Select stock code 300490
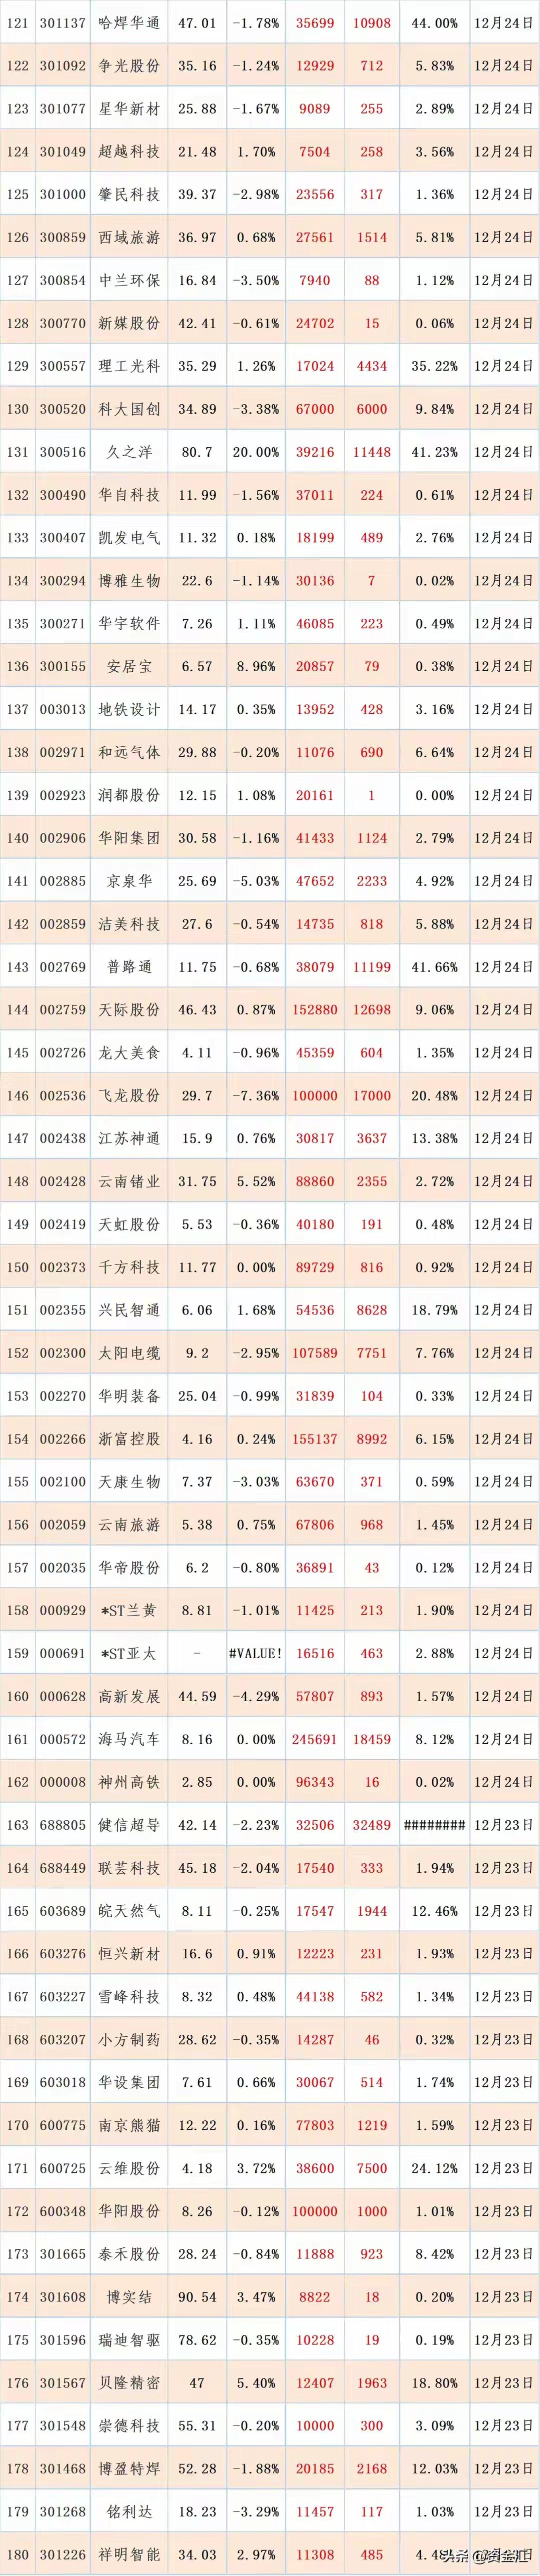 tap(63, 495)
